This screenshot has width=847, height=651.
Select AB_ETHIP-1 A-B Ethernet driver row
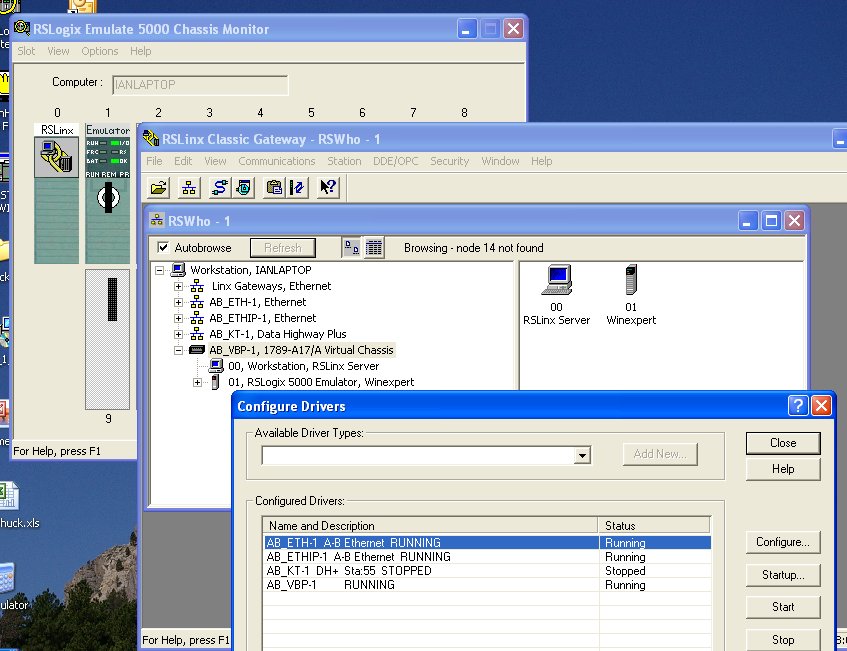click(487, 556)
